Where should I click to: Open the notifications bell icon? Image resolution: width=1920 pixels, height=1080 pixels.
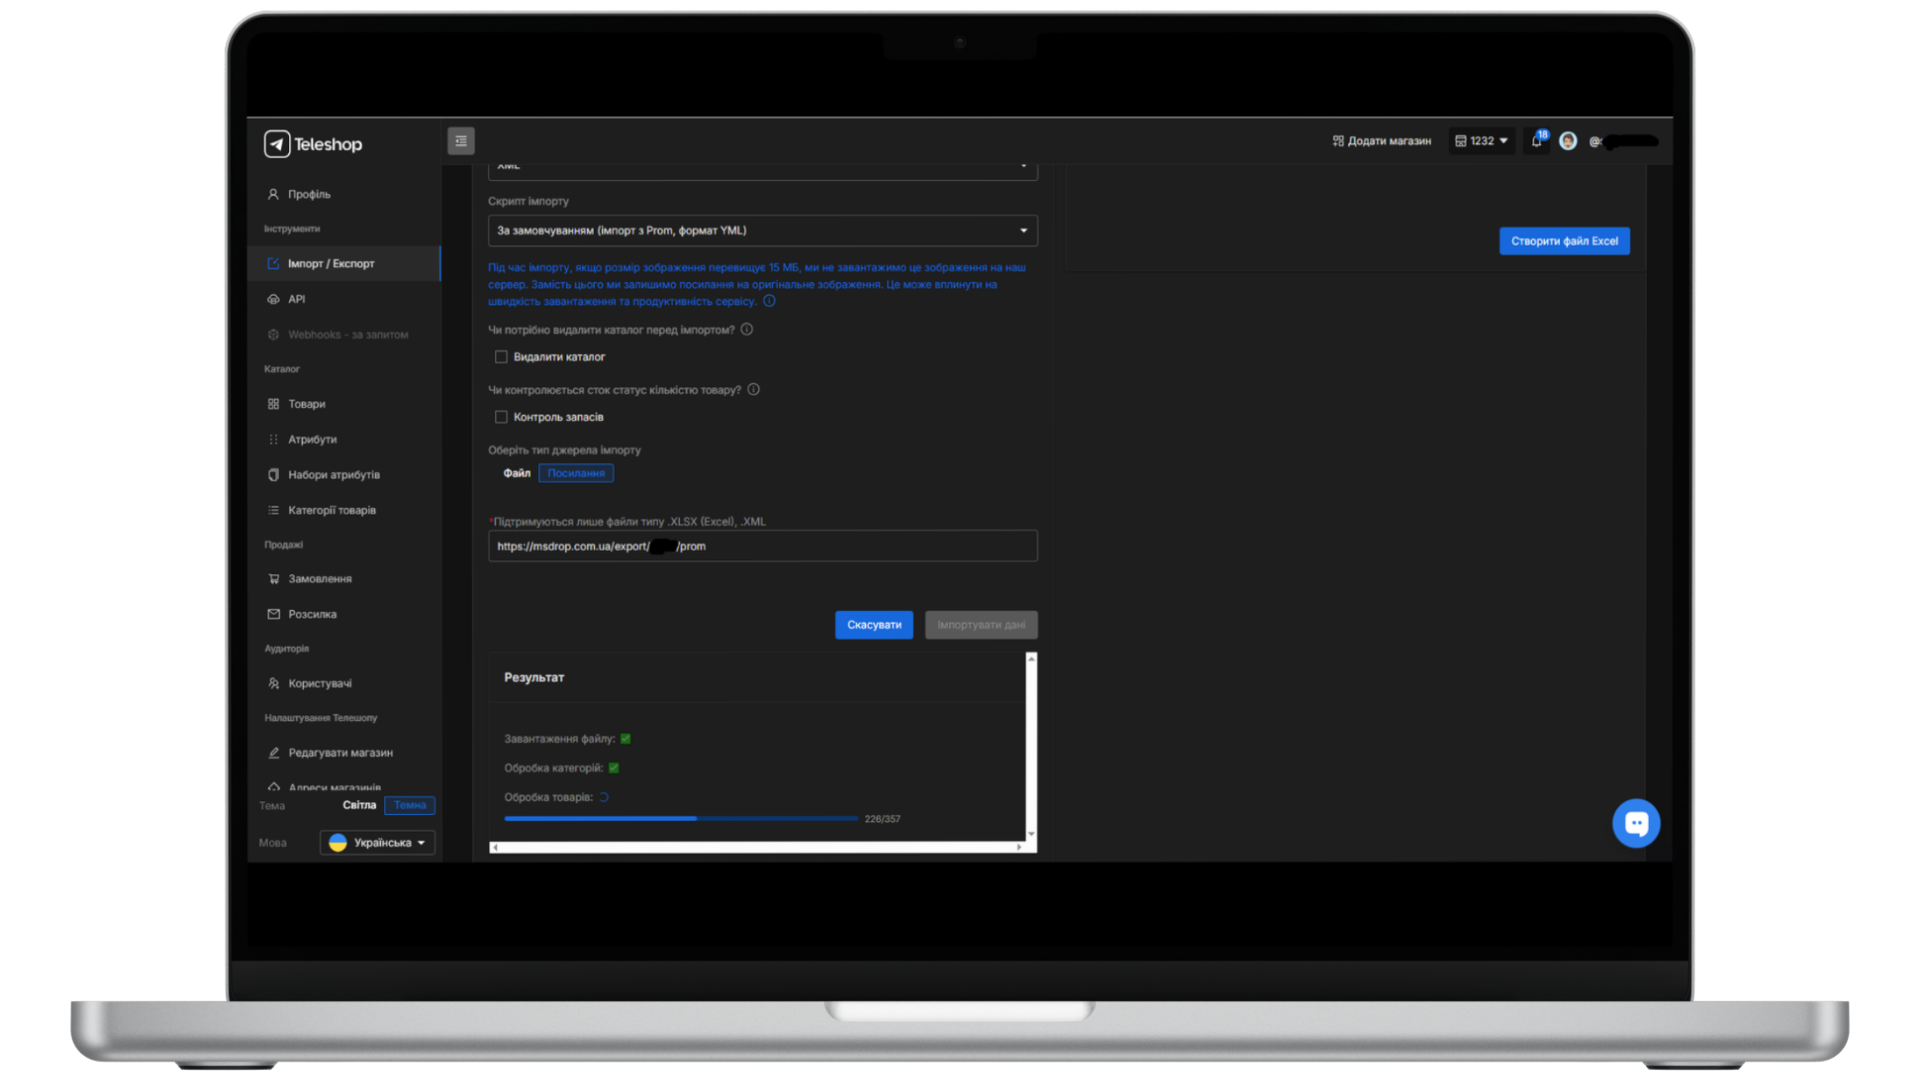[1536, 141]
